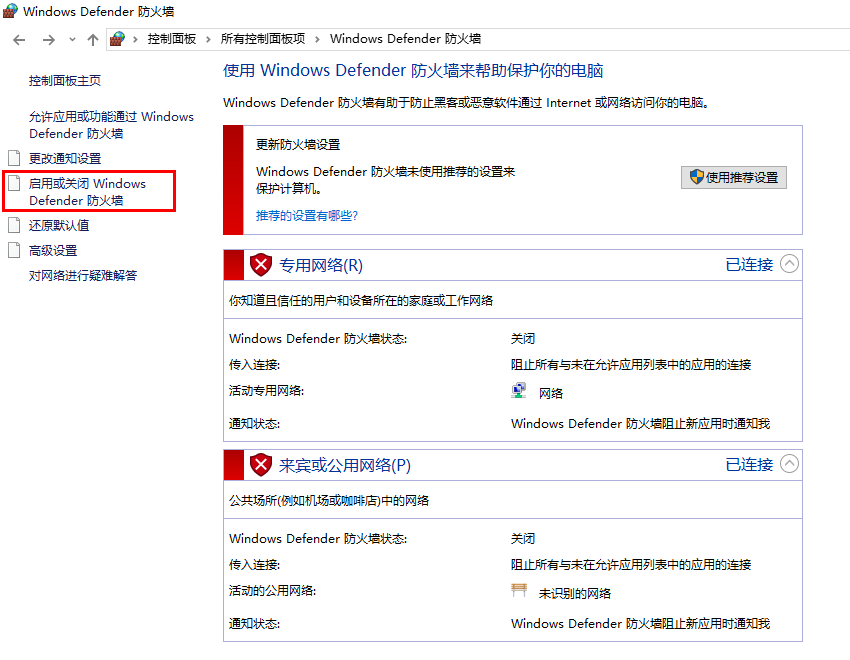Open 控制面板主页 link
The image size is (850, 660).
[x=65, y=81]
